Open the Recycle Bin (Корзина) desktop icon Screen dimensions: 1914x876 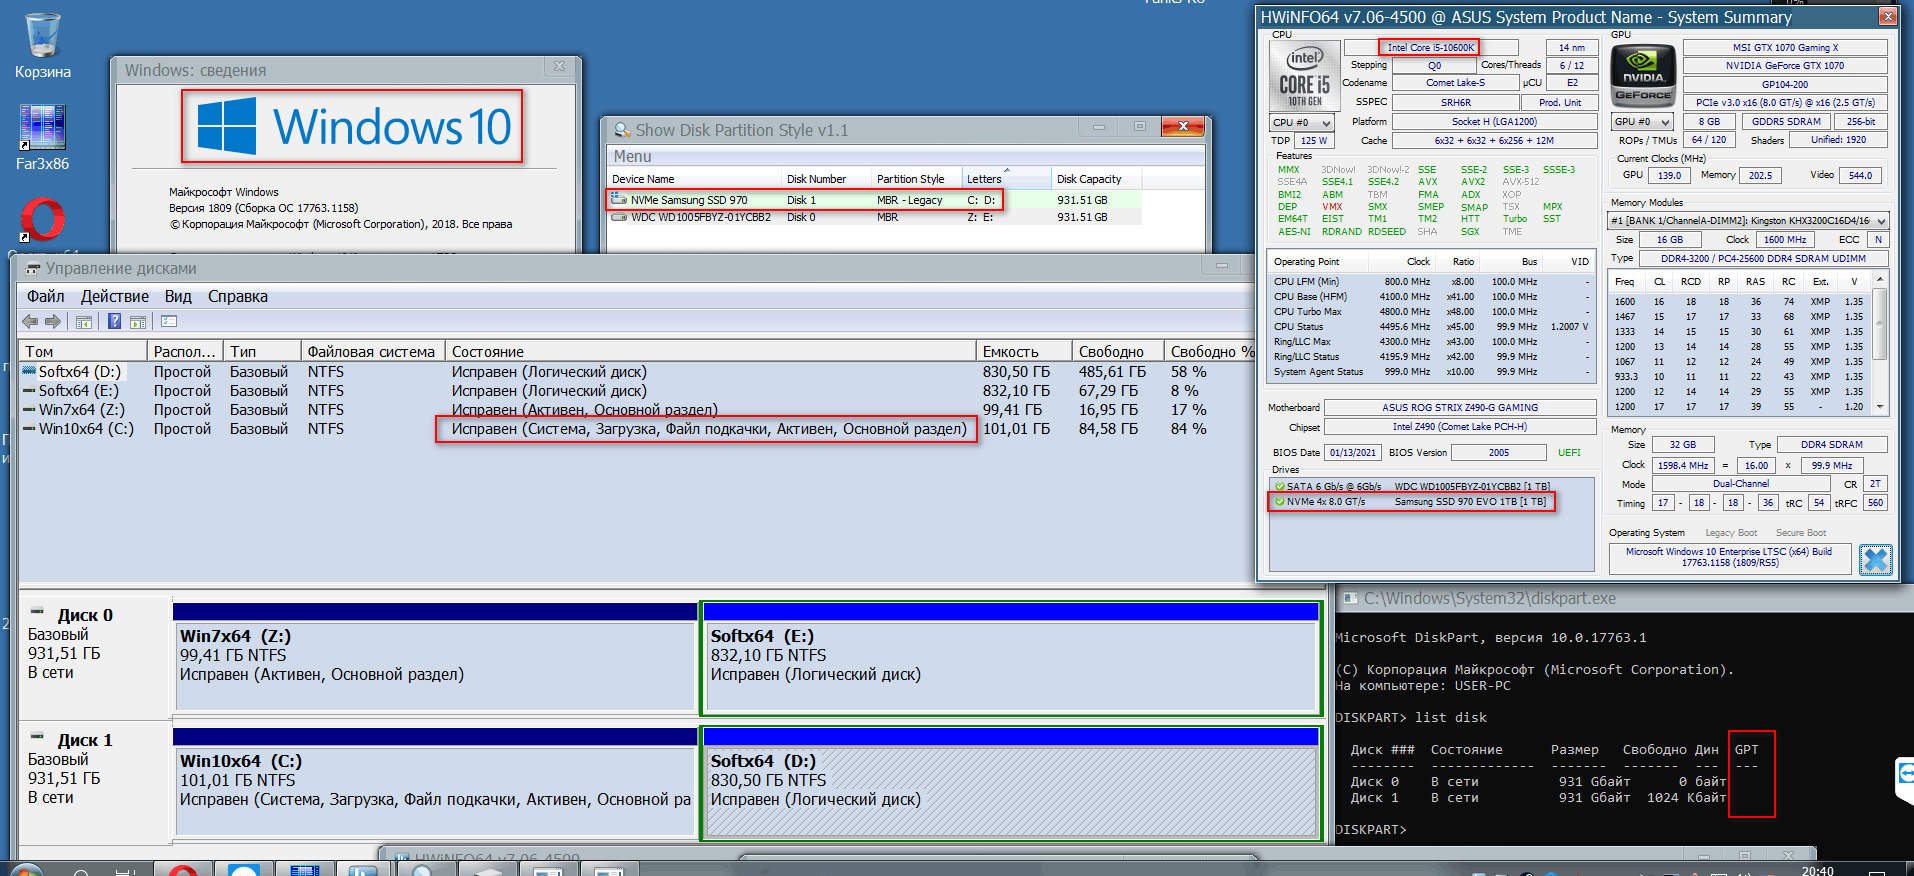click(43, 46)
